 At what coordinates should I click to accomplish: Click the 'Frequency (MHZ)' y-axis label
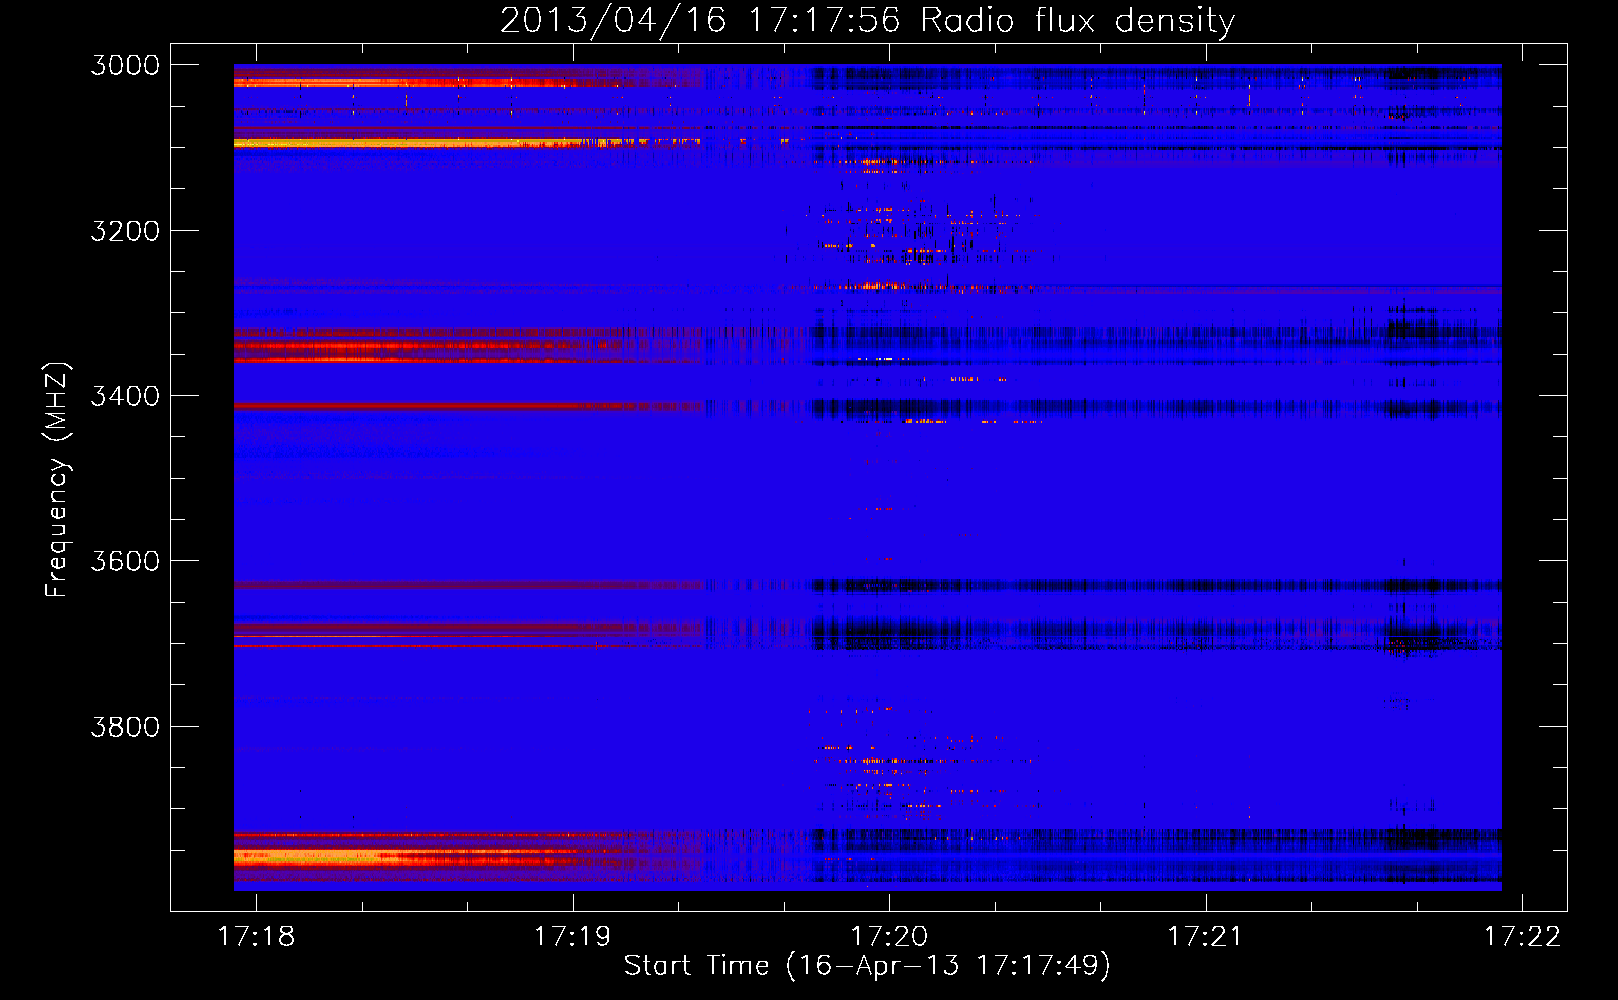(x=57, y=480)
